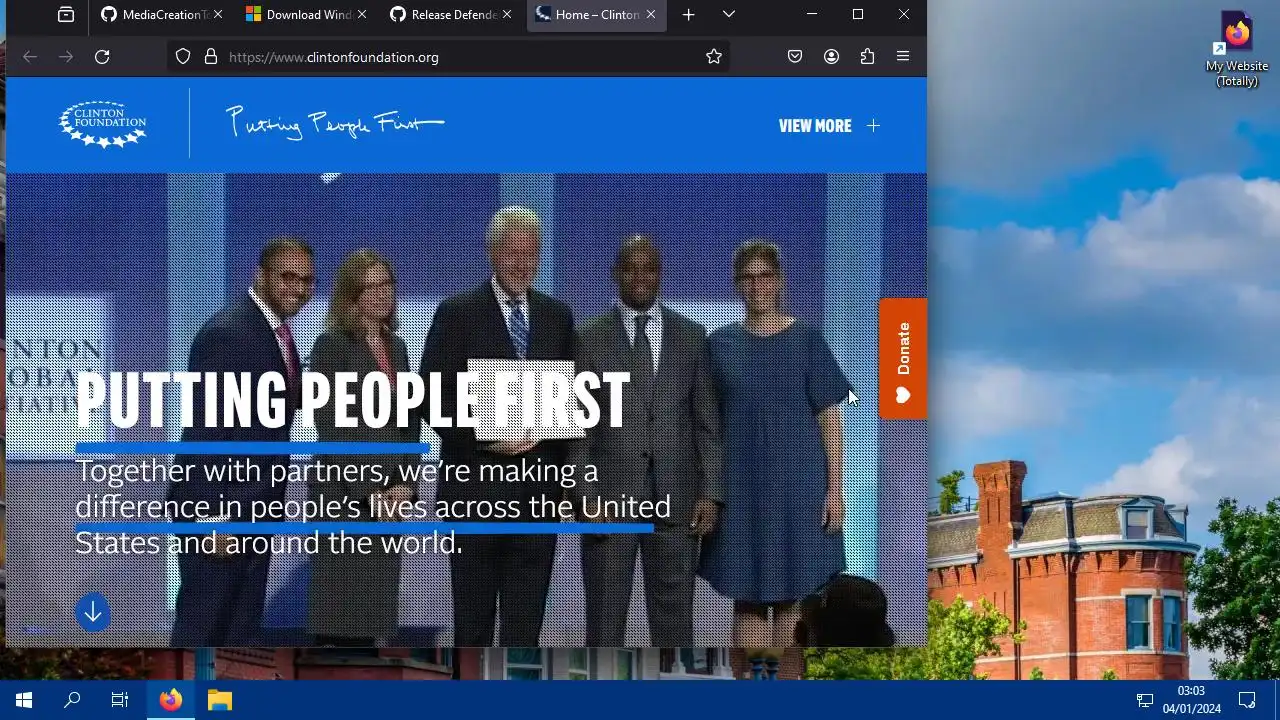Maximize the Firefox window
Image resolution: width=1280 pixels, height=720 pixels.
(858, 15)
